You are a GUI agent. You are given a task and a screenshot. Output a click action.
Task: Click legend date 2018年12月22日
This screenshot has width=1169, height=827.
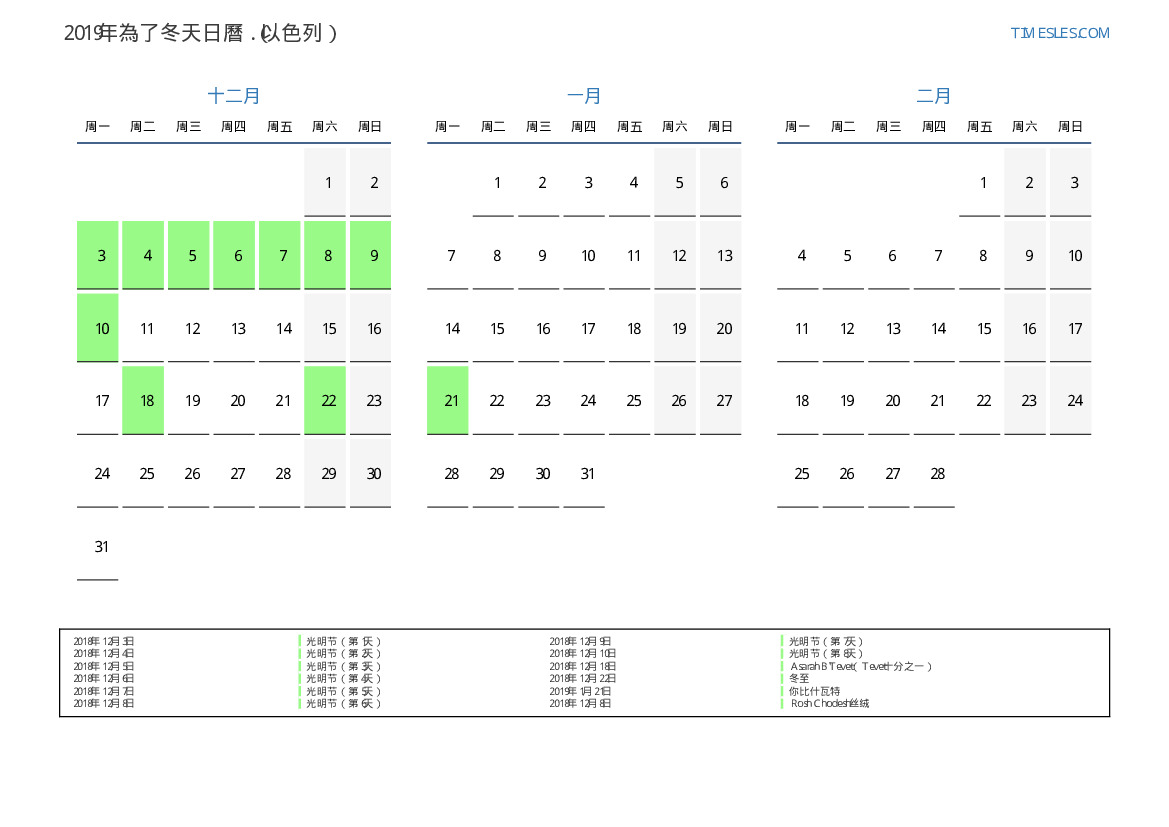pos(583,679)
